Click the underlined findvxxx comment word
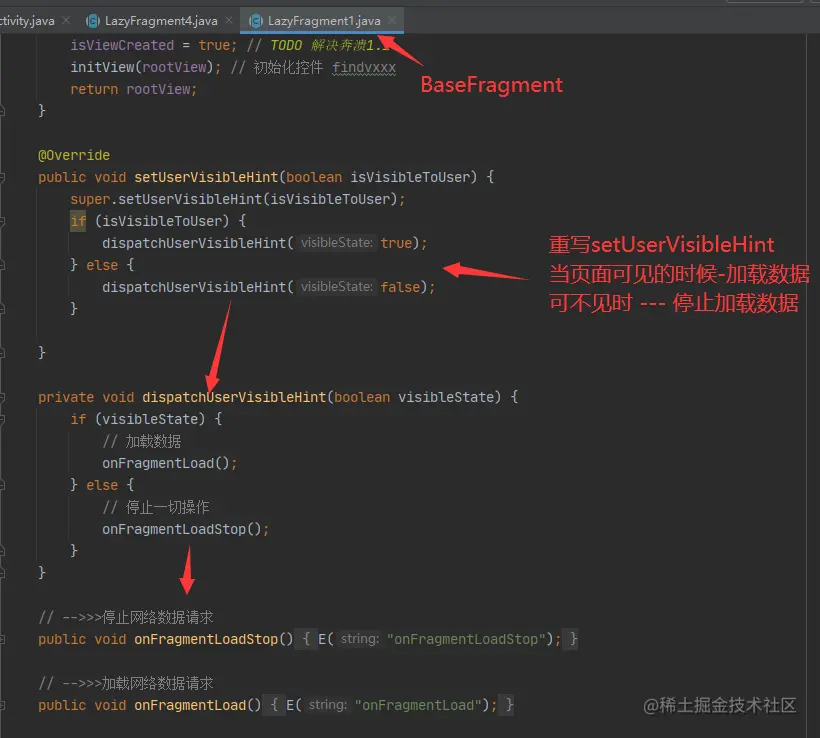 coord(364,67)
